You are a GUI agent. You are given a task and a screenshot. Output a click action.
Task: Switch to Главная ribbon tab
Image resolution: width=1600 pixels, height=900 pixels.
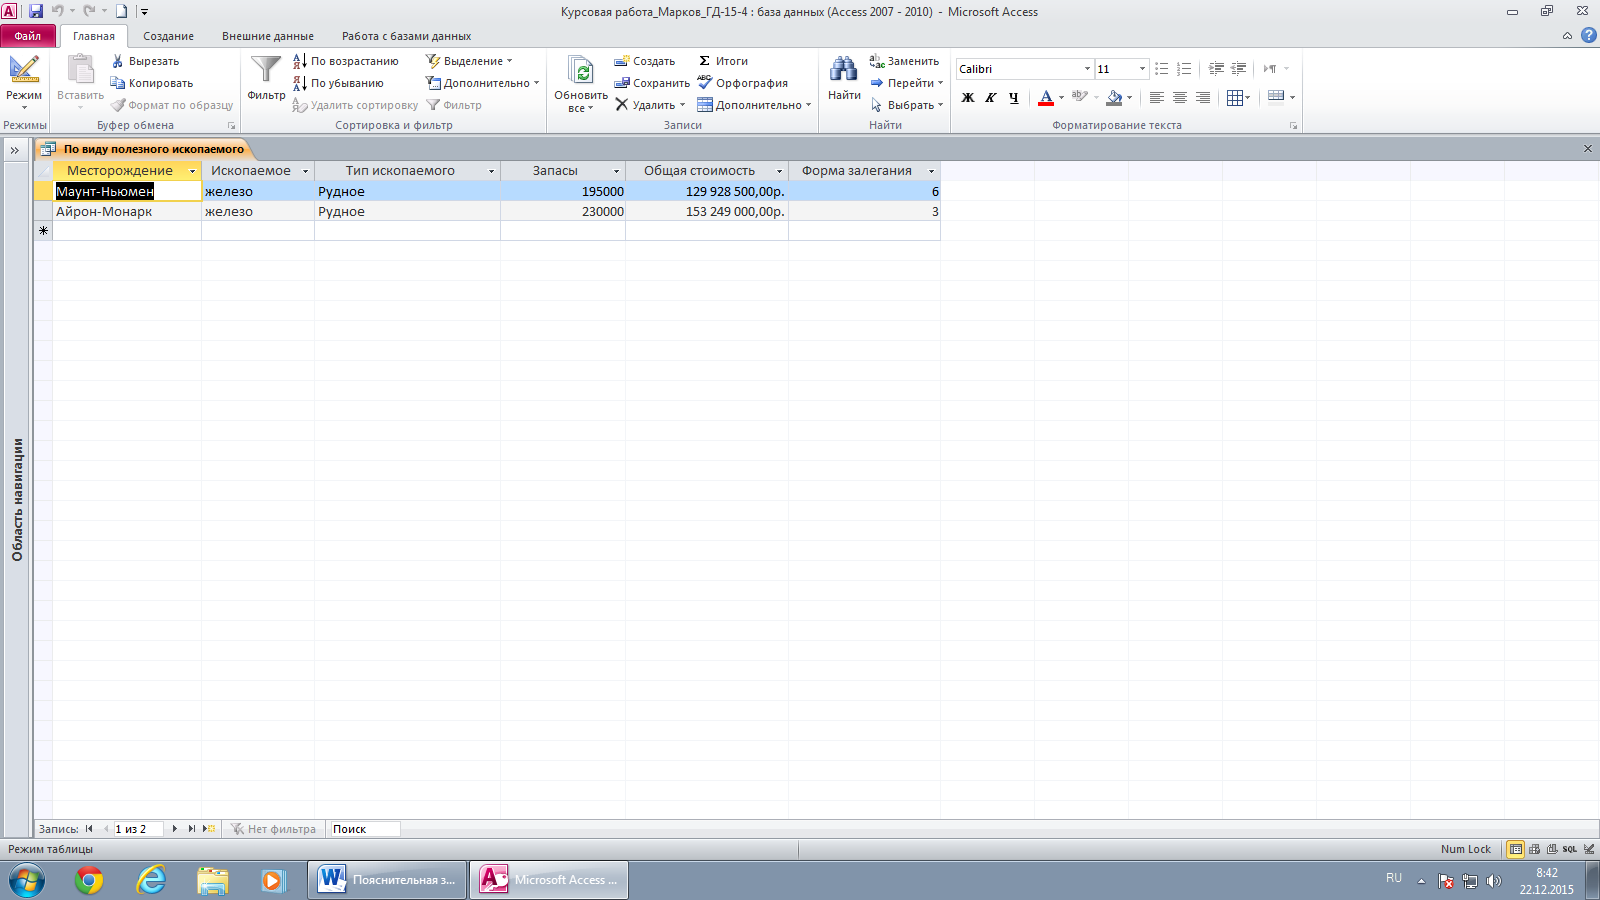(94, 36)
